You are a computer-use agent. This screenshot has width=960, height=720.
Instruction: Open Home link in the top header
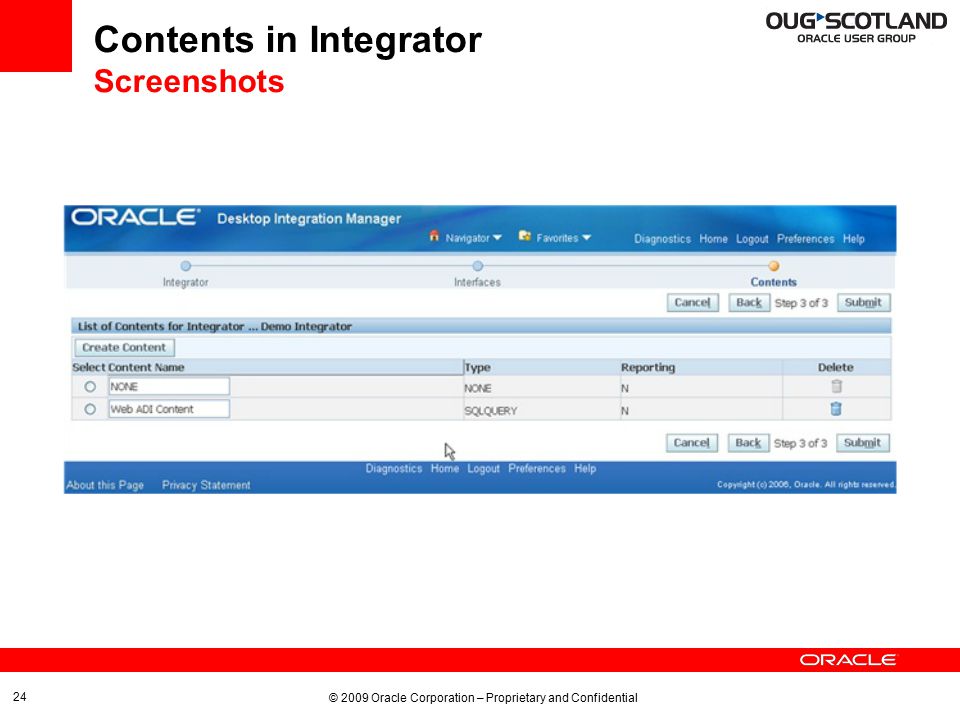pyautogui.click(x=714, y=239)
